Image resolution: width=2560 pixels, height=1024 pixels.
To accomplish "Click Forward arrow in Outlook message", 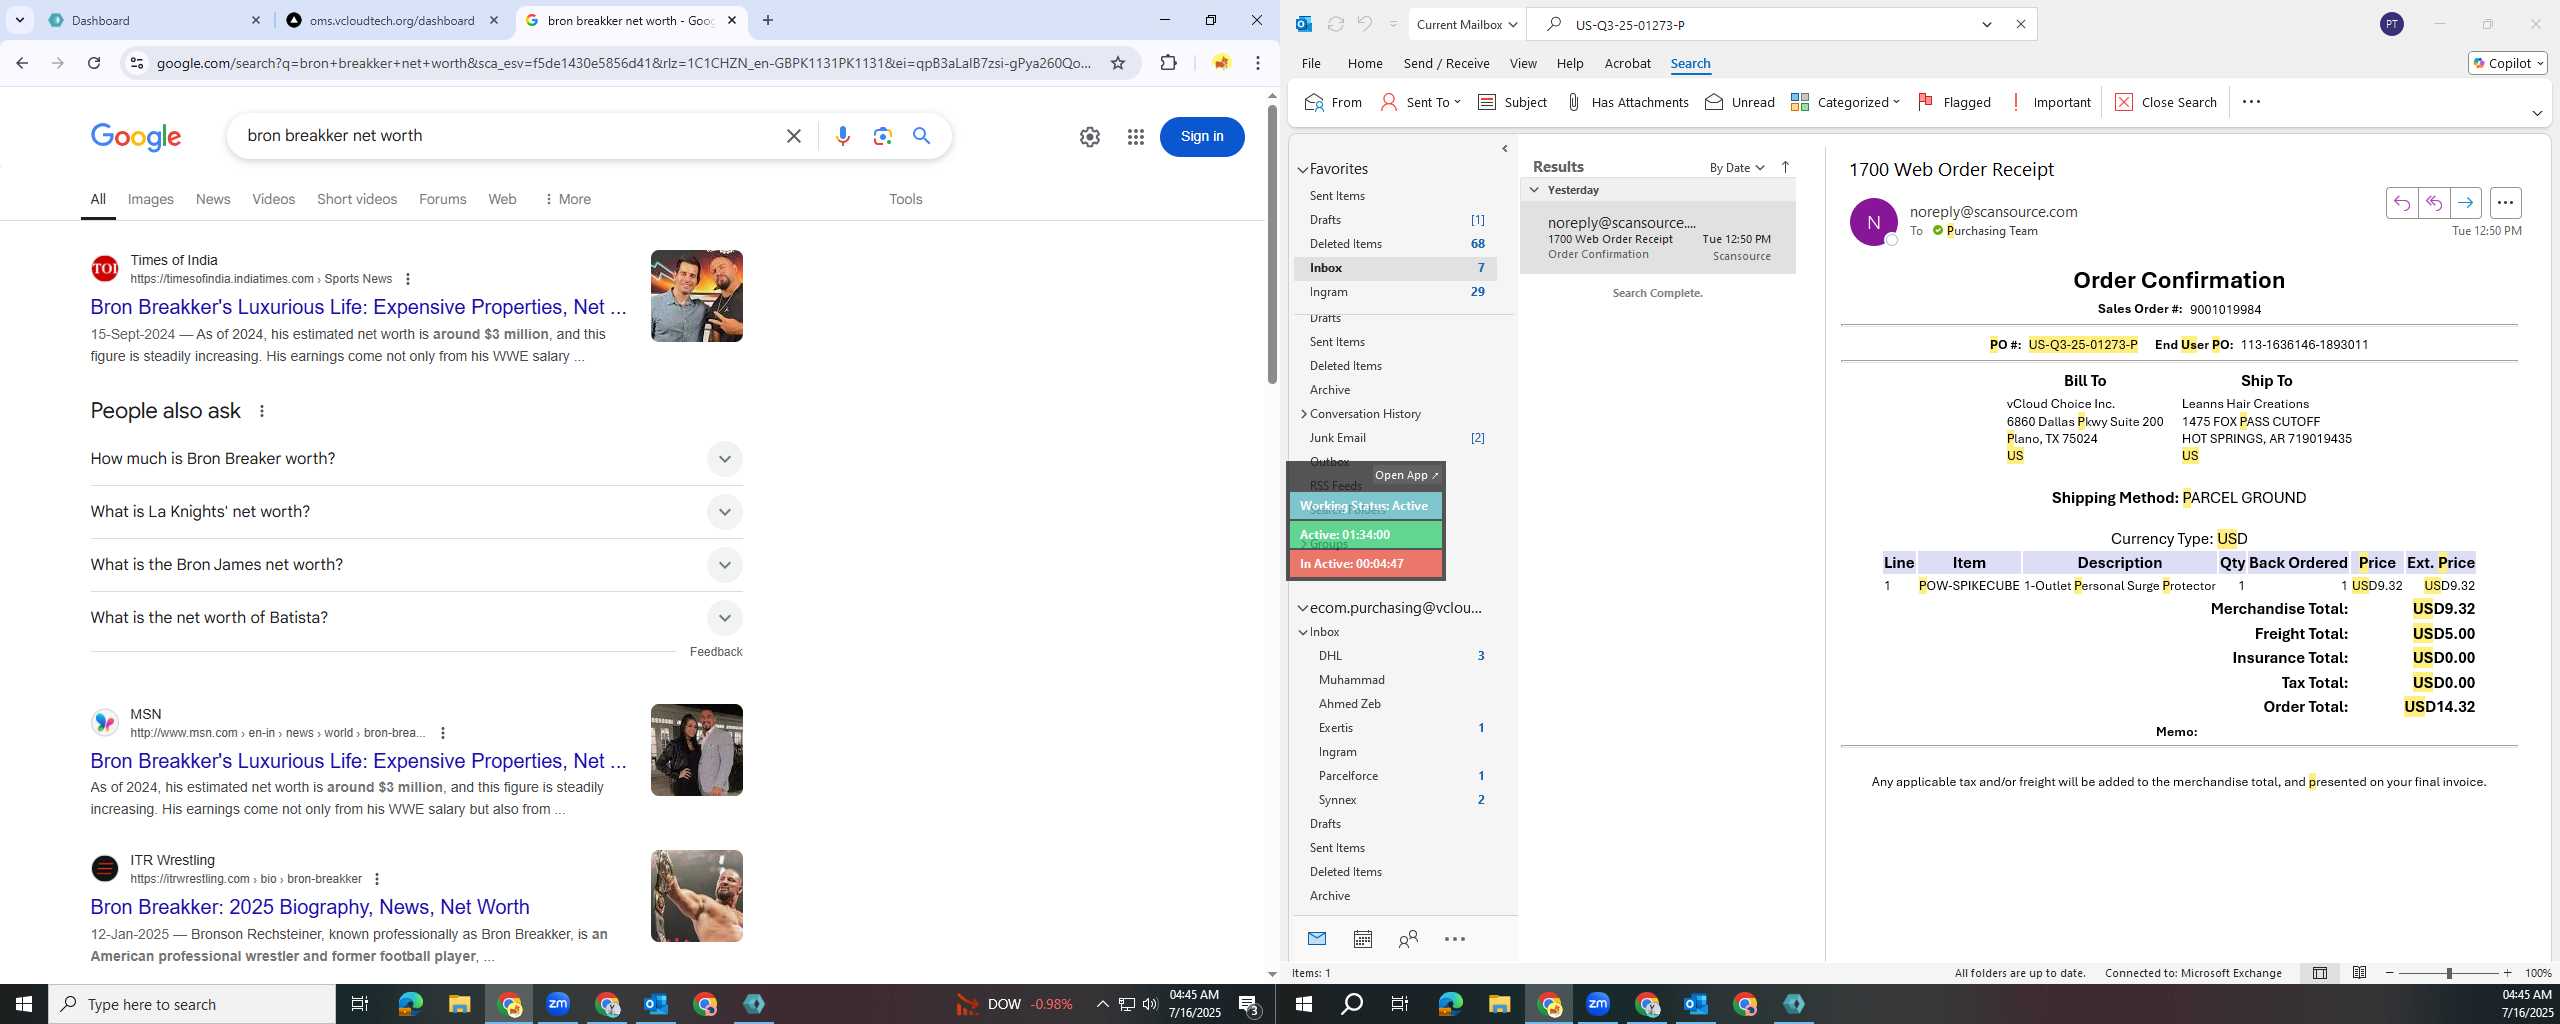I will [x=2466, y=203].
